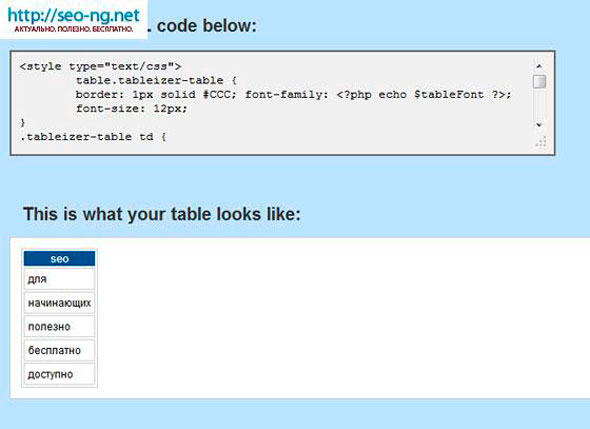The height and width of the screenshot is (429, 590).
Task: Click the code textarea scroll up arrow
Action: (x=539, y=66)
